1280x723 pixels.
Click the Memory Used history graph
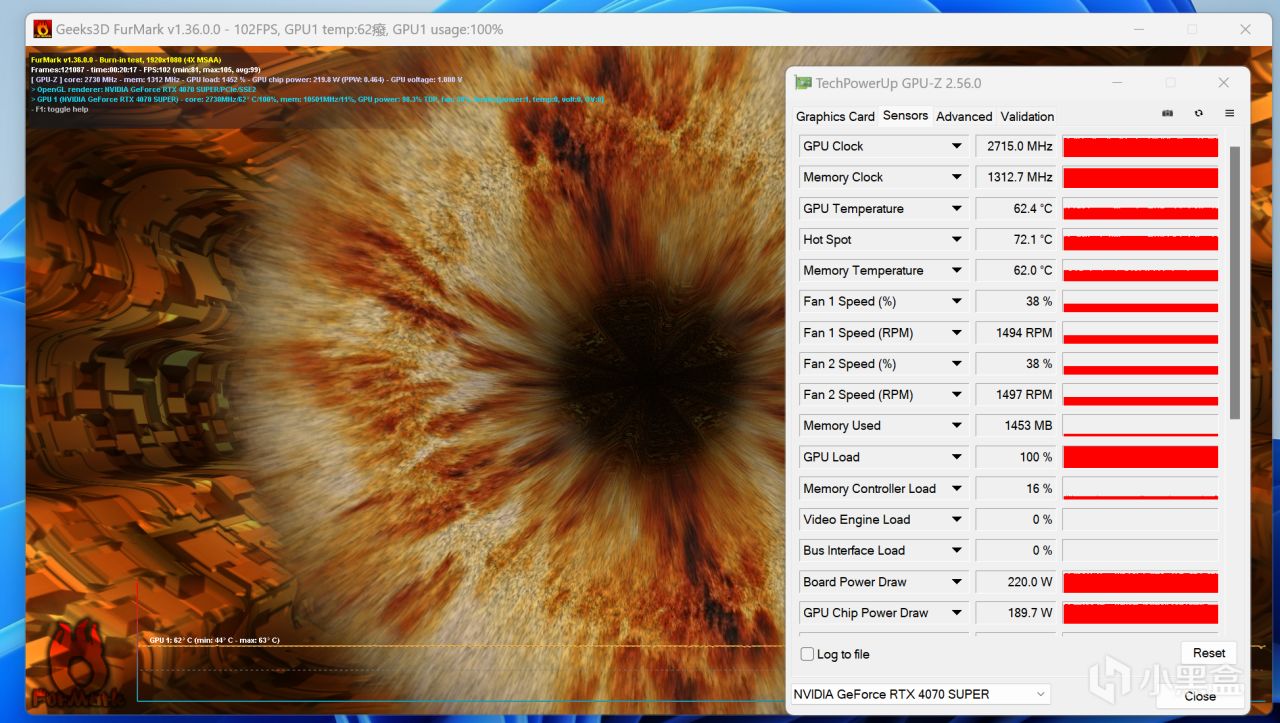[1140, 425]
